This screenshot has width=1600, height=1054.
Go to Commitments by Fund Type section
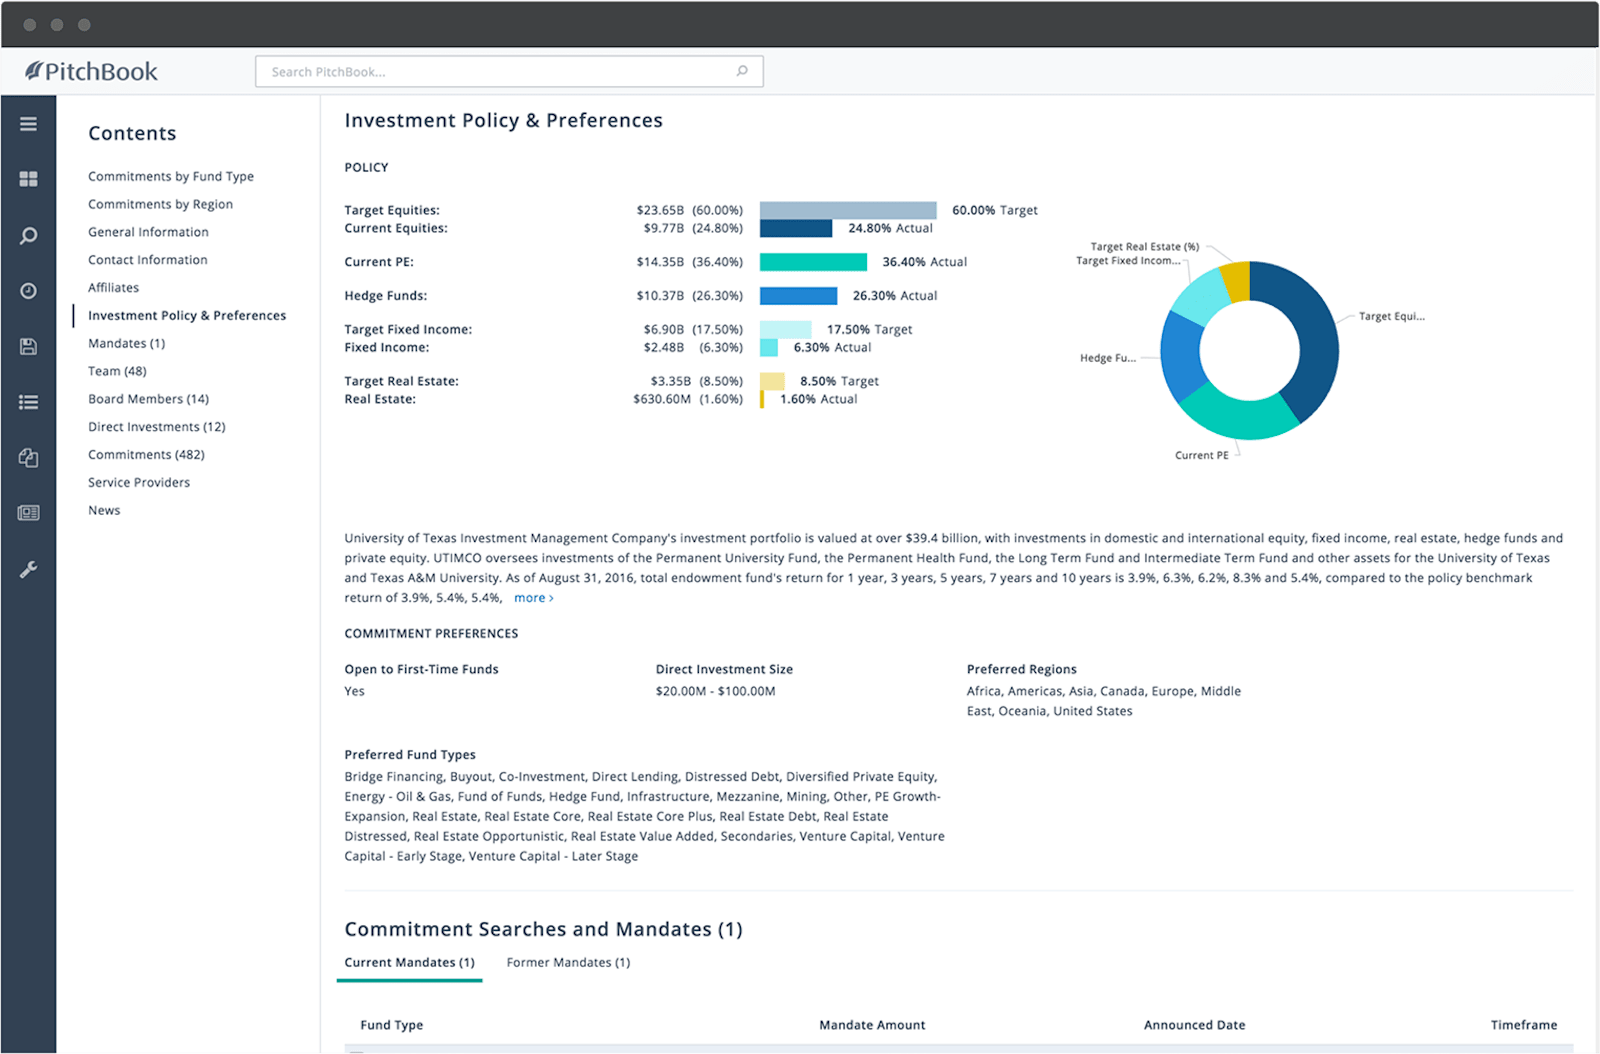171,176
